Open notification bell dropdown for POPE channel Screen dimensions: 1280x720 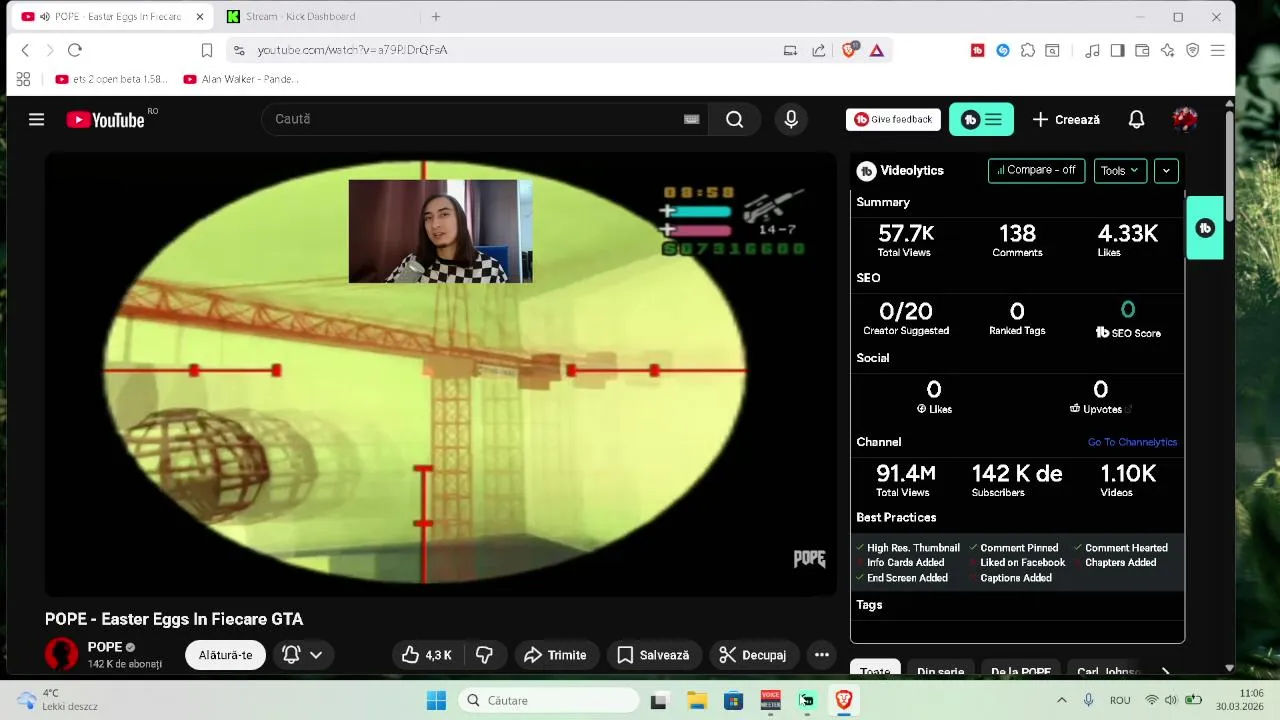302,655
